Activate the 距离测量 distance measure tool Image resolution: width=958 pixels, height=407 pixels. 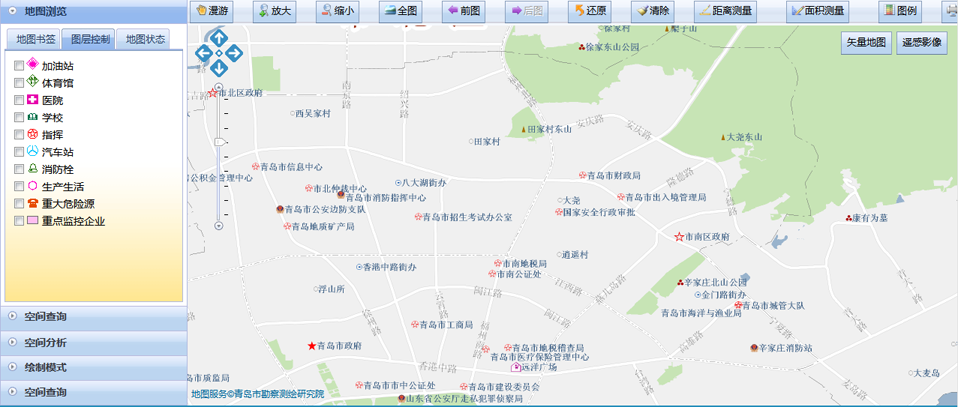pos(727,11)
